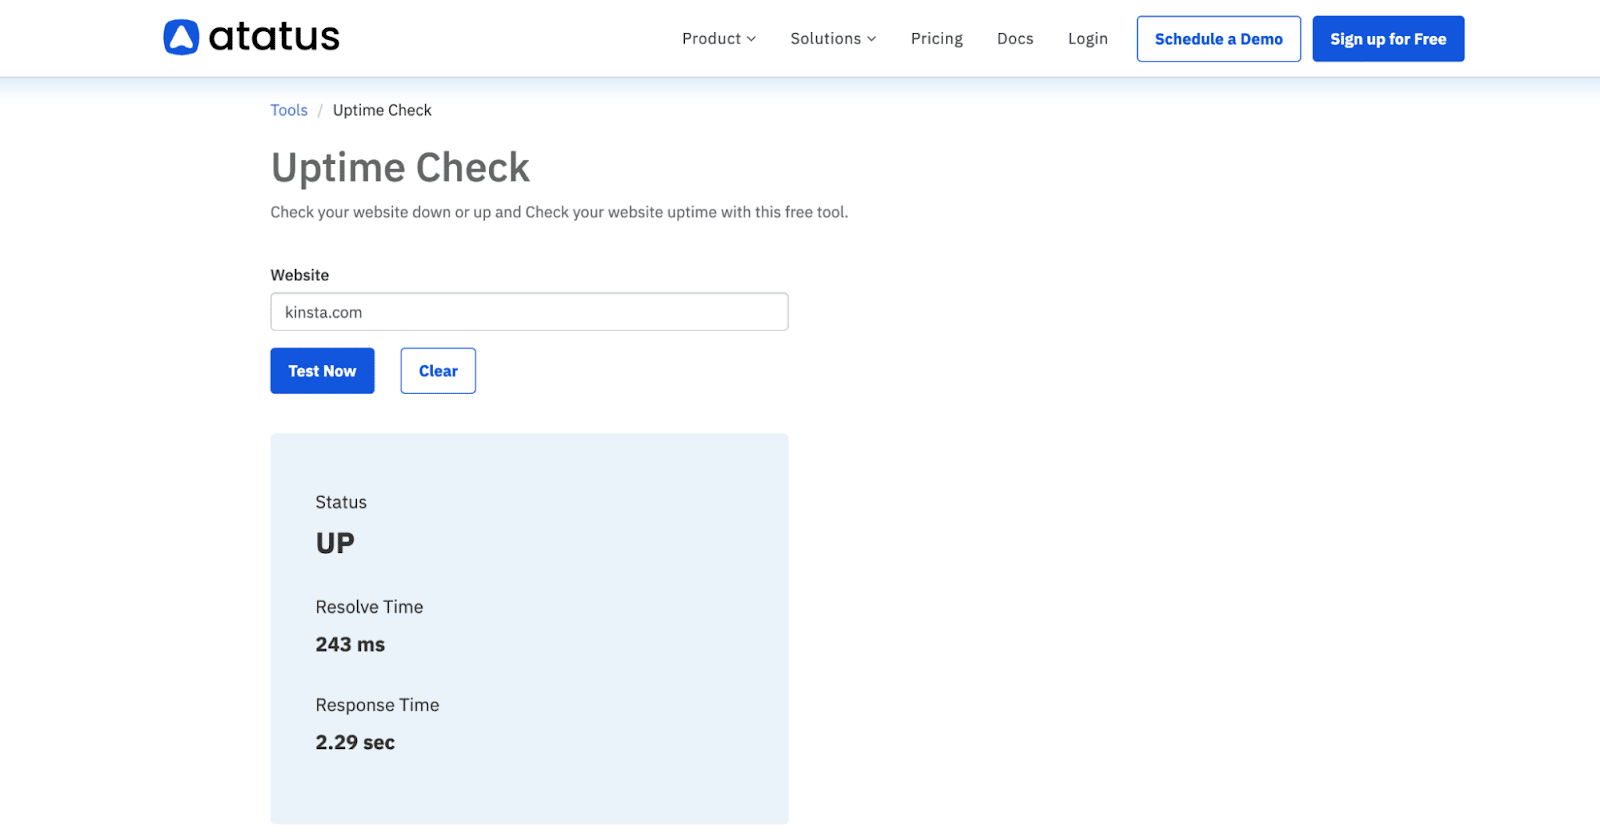Open the Product dropdown menu
The image size is (1600, 839).
[711, 39]
